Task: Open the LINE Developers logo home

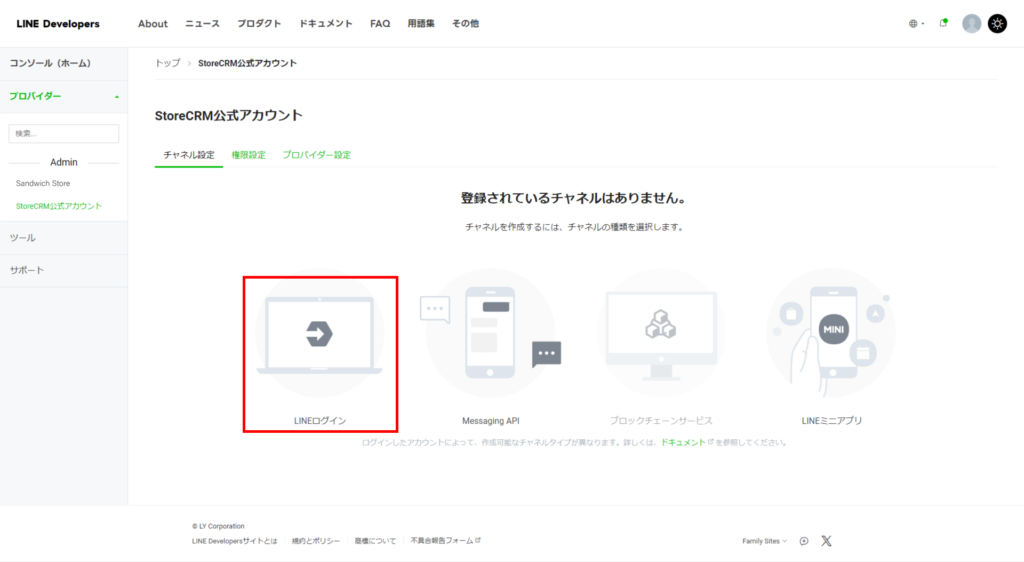Action: (x=58, y=23)
